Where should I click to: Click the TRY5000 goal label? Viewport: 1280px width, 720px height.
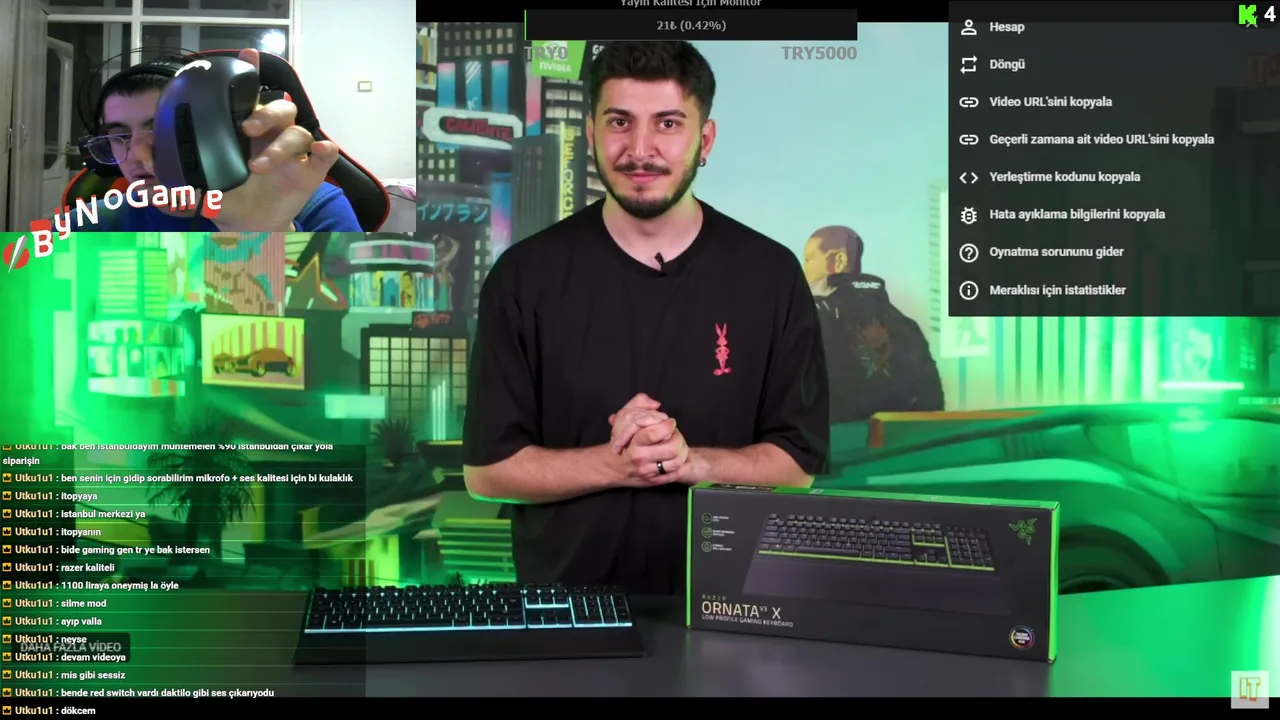819,53
